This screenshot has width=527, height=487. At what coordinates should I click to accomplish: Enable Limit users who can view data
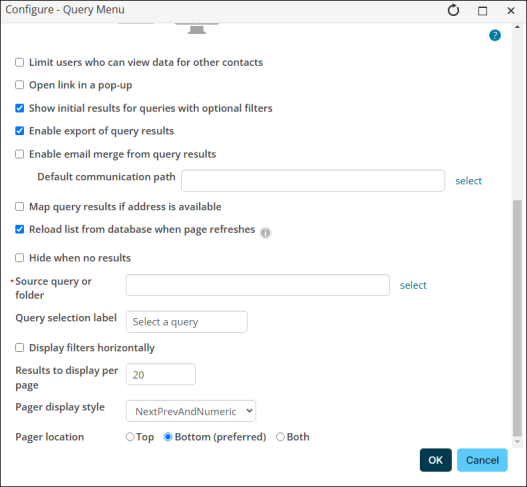[x=19, y=63]
